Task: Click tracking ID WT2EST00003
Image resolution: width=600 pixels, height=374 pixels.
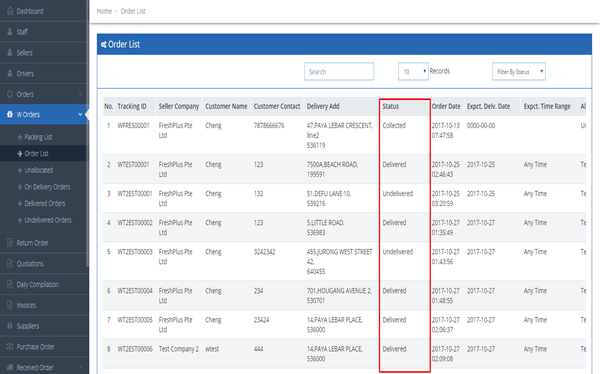Action: tap(135, 252)
